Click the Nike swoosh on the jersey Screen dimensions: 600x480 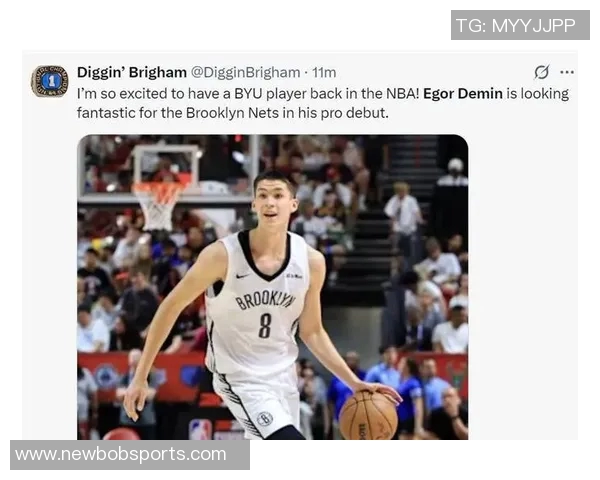tap(243, 276)
